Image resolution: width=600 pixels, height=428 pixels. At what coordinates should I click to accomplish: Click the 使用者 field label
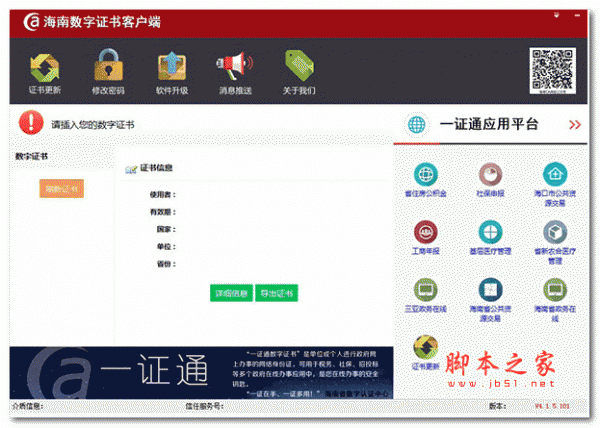162,195
